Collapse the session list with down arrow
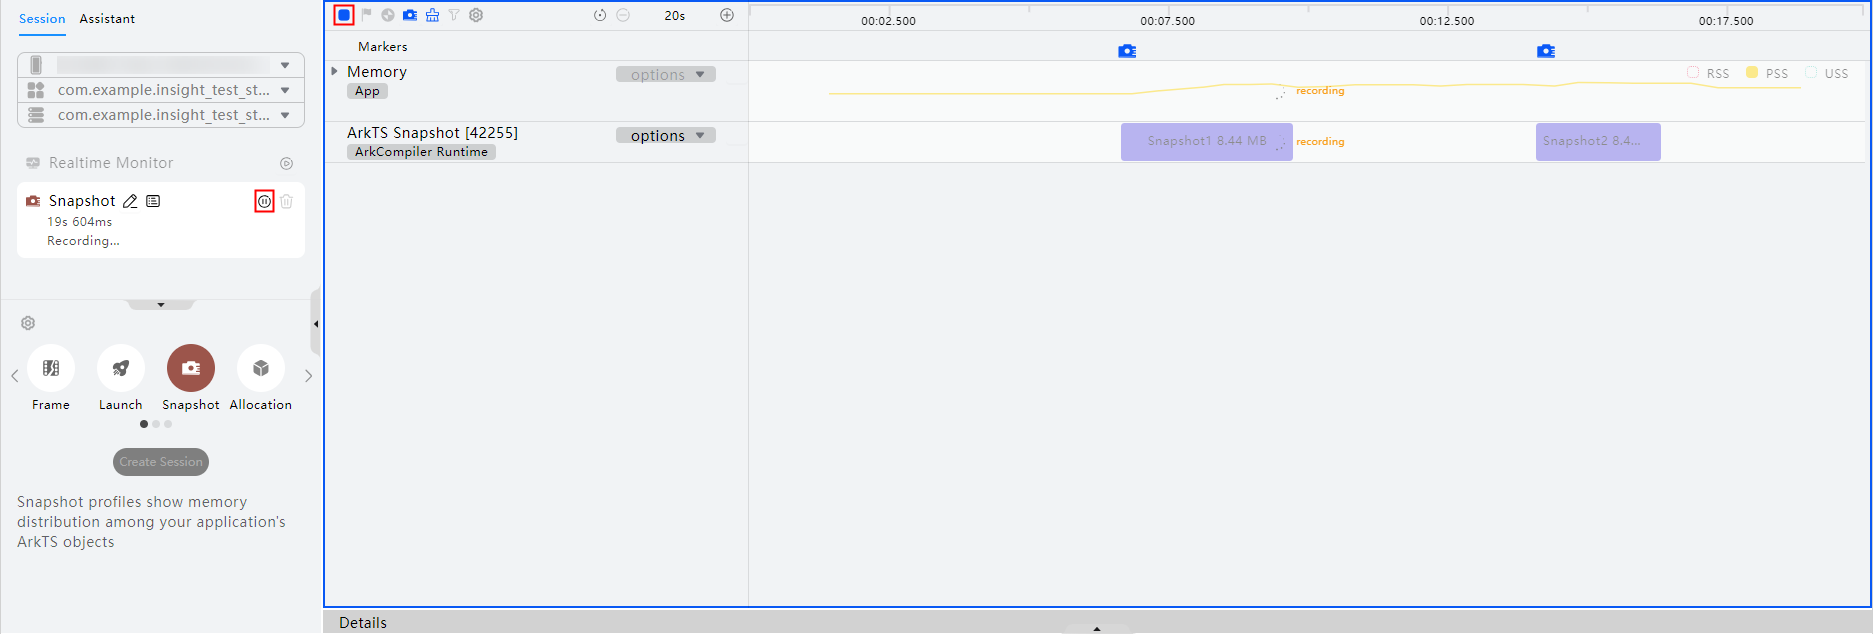The width and height of the screenshot is (1873, 634). click(x=160, y=305)
